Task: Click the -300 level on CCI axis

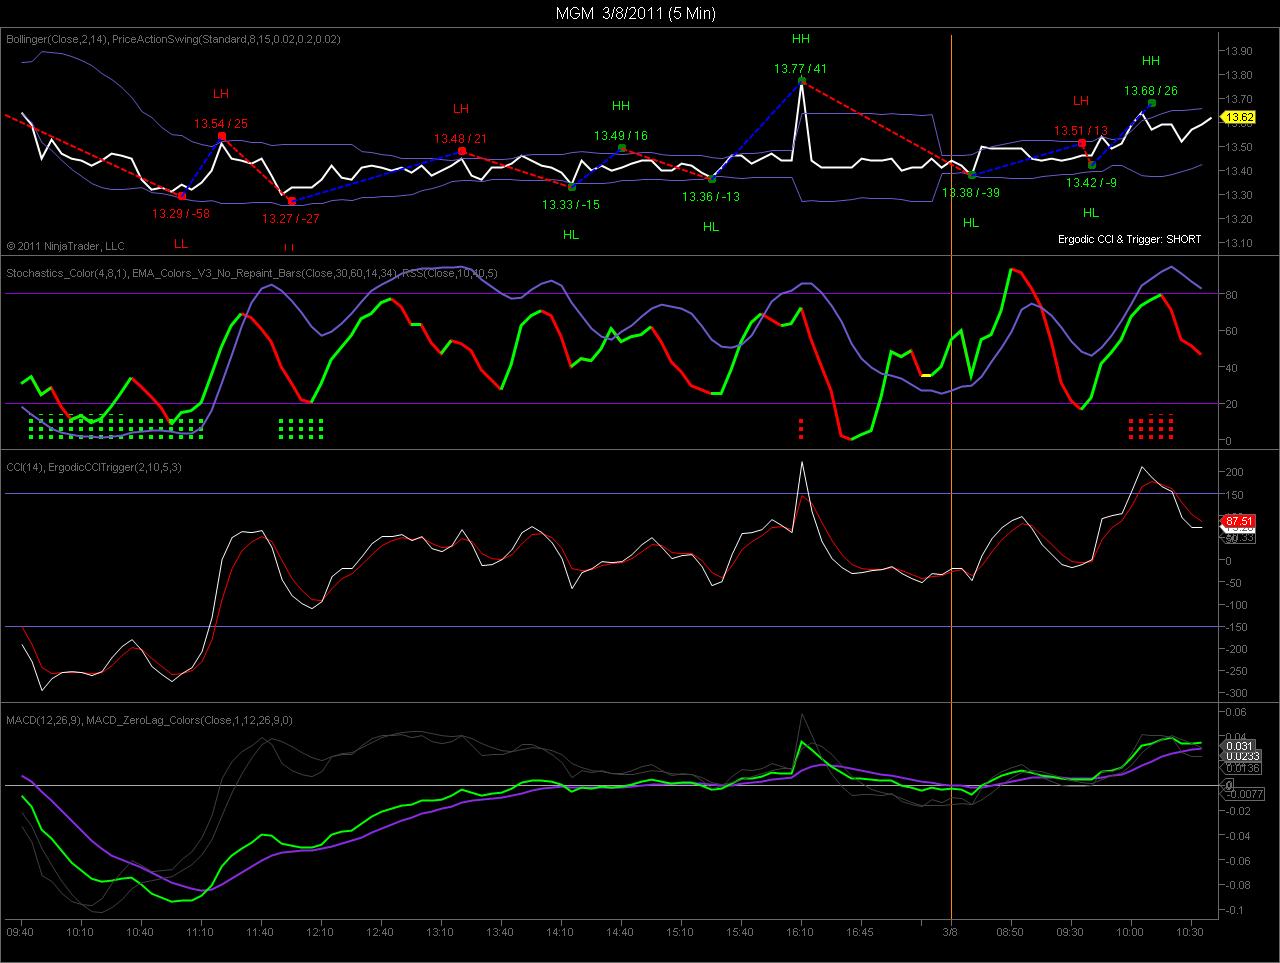Action: [1238, 693]
